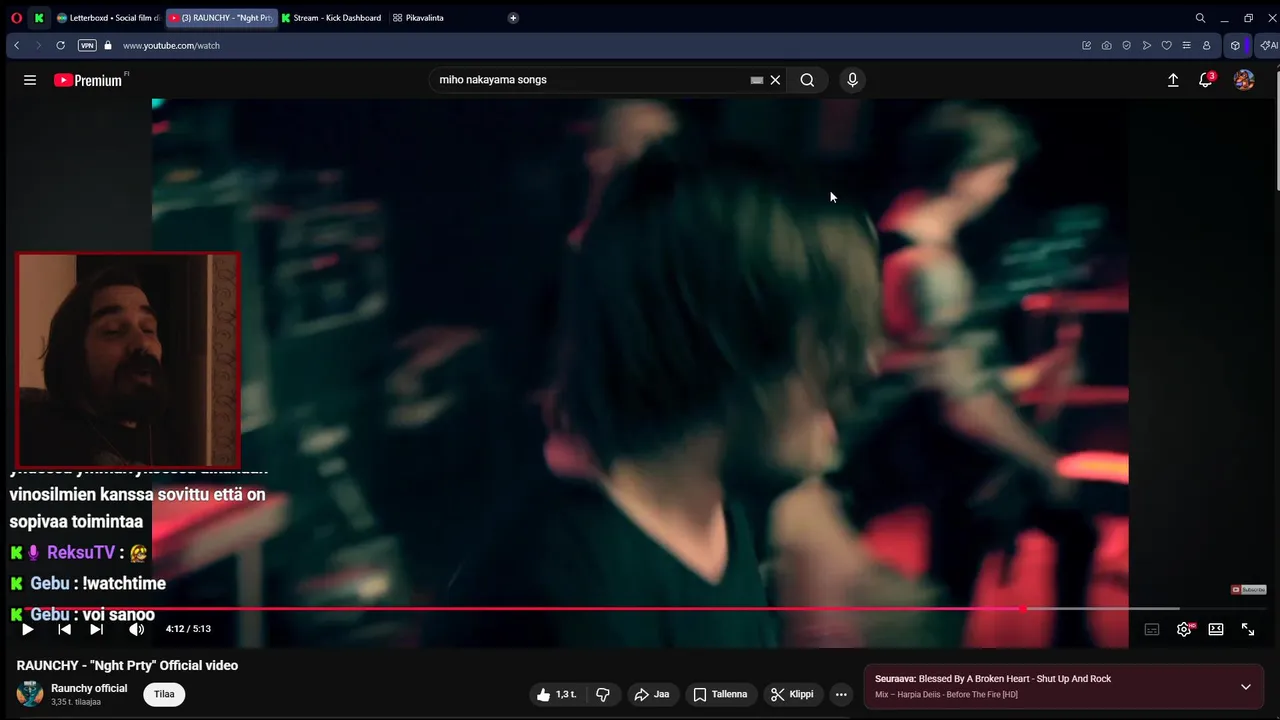The image size is (1280, 720).
Task: Click the ReksuTV chat username
Action: click(x=81, y=552)
